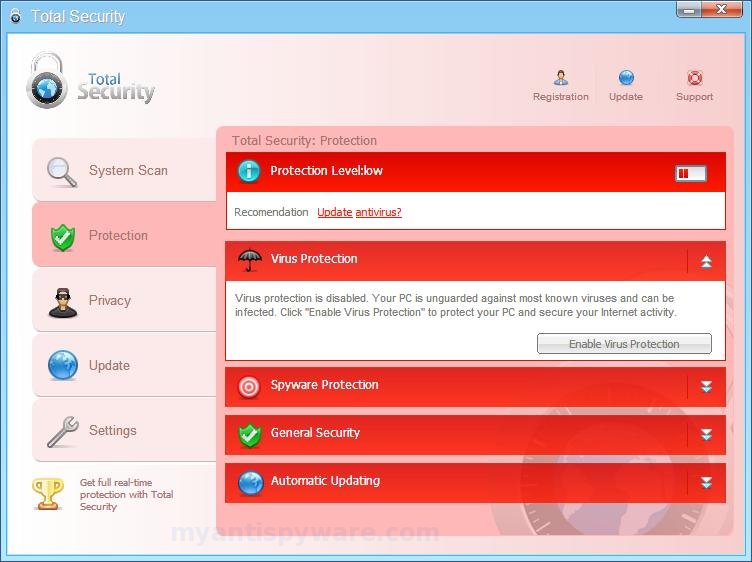Expand the General Security section
The height and width of the screenshot is (562, 752).
point(706,434)
